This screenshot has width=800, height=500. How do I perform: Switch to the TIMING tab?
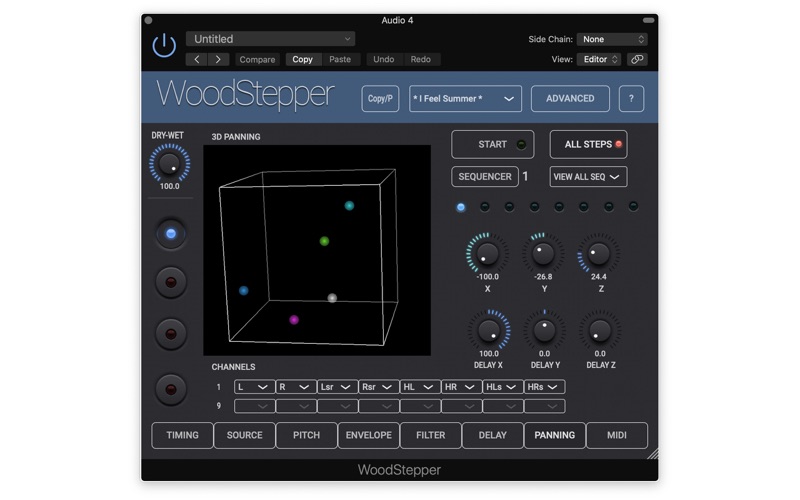click(x=182, y=435)
